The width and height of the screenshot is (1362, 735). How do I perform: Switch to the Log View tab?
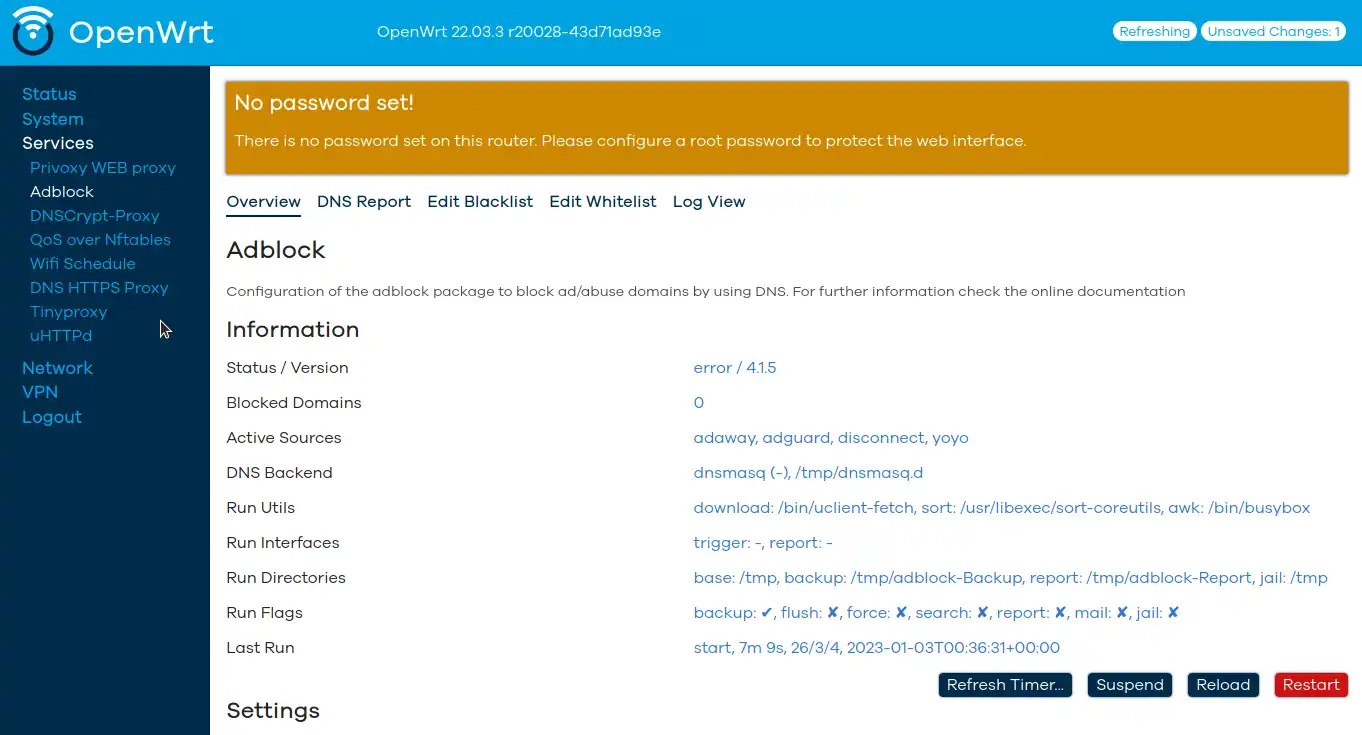[708, 201]
